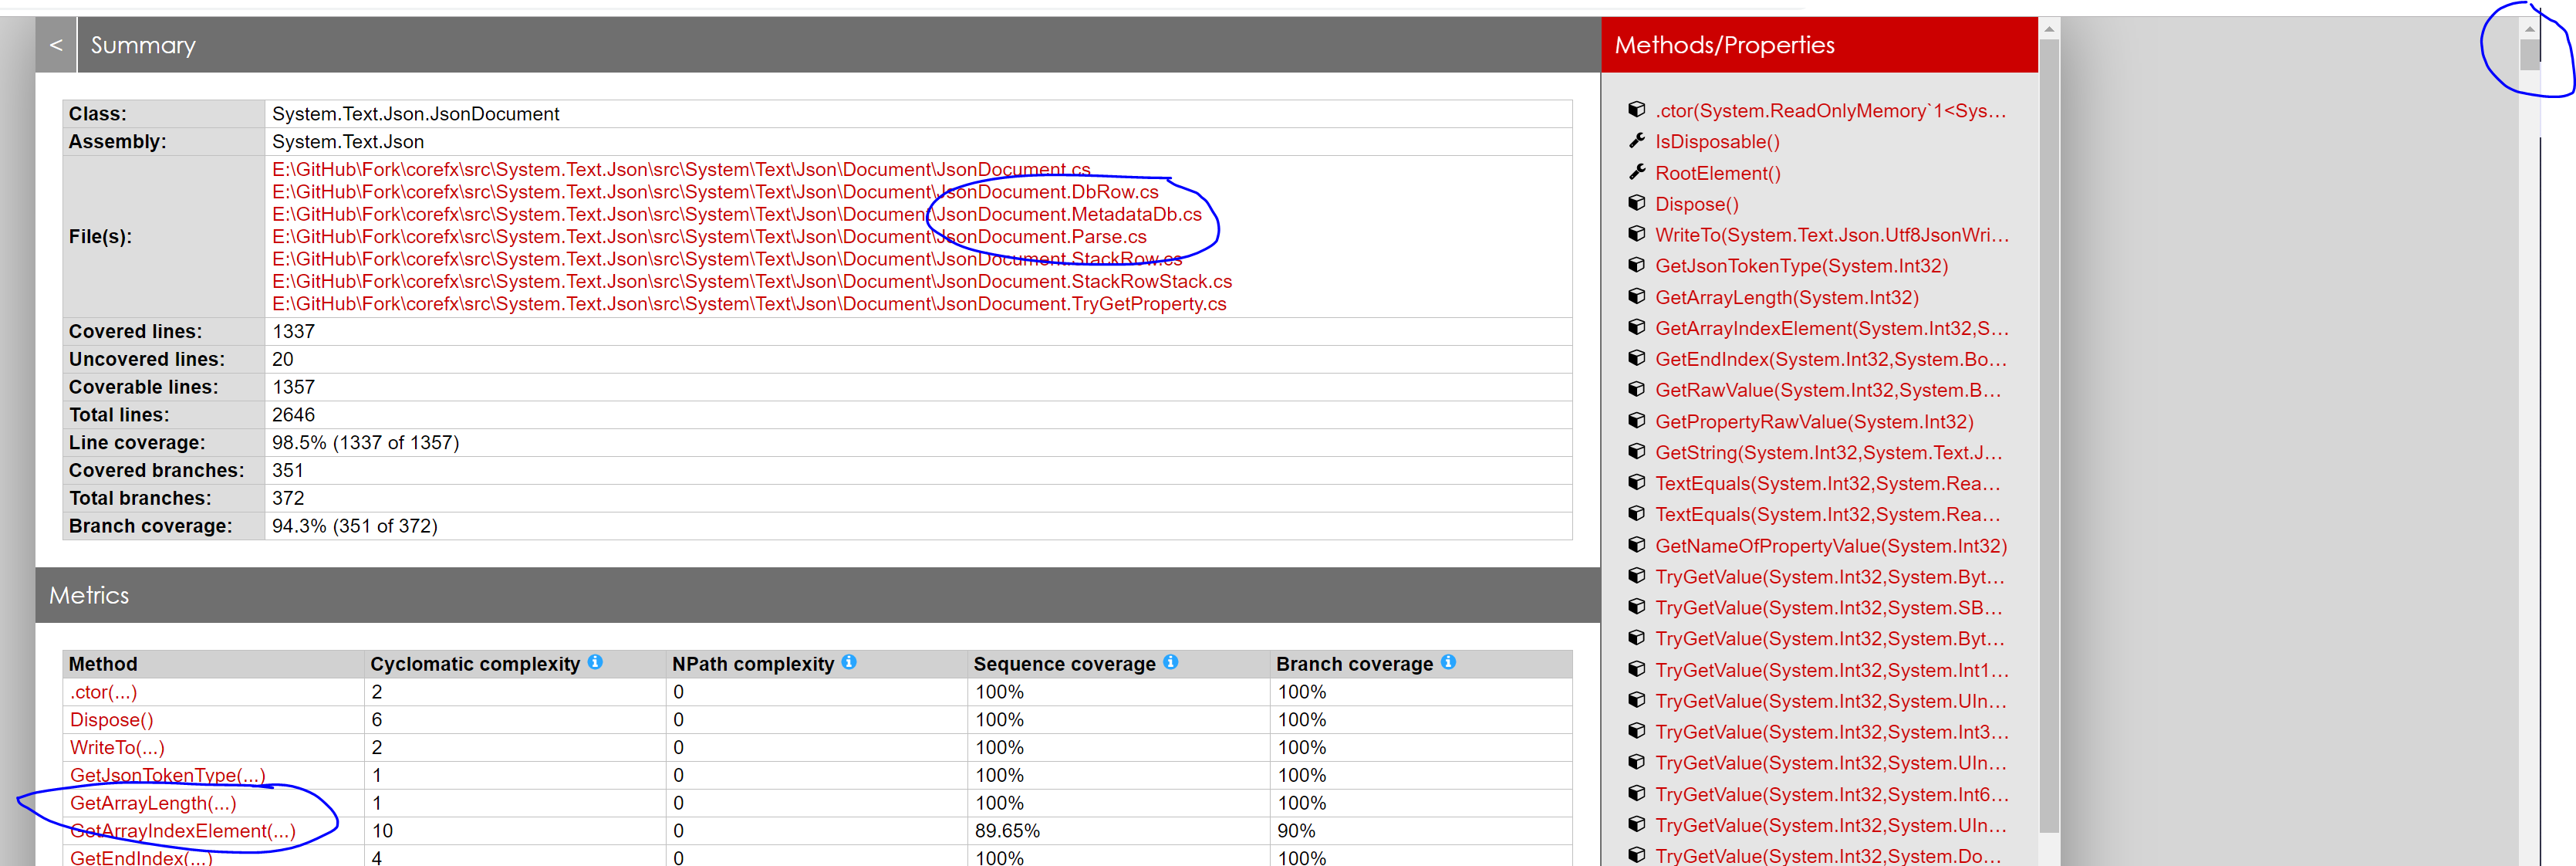Click cube icon beside GetNameOfPropertyValue

point(1637,545)
